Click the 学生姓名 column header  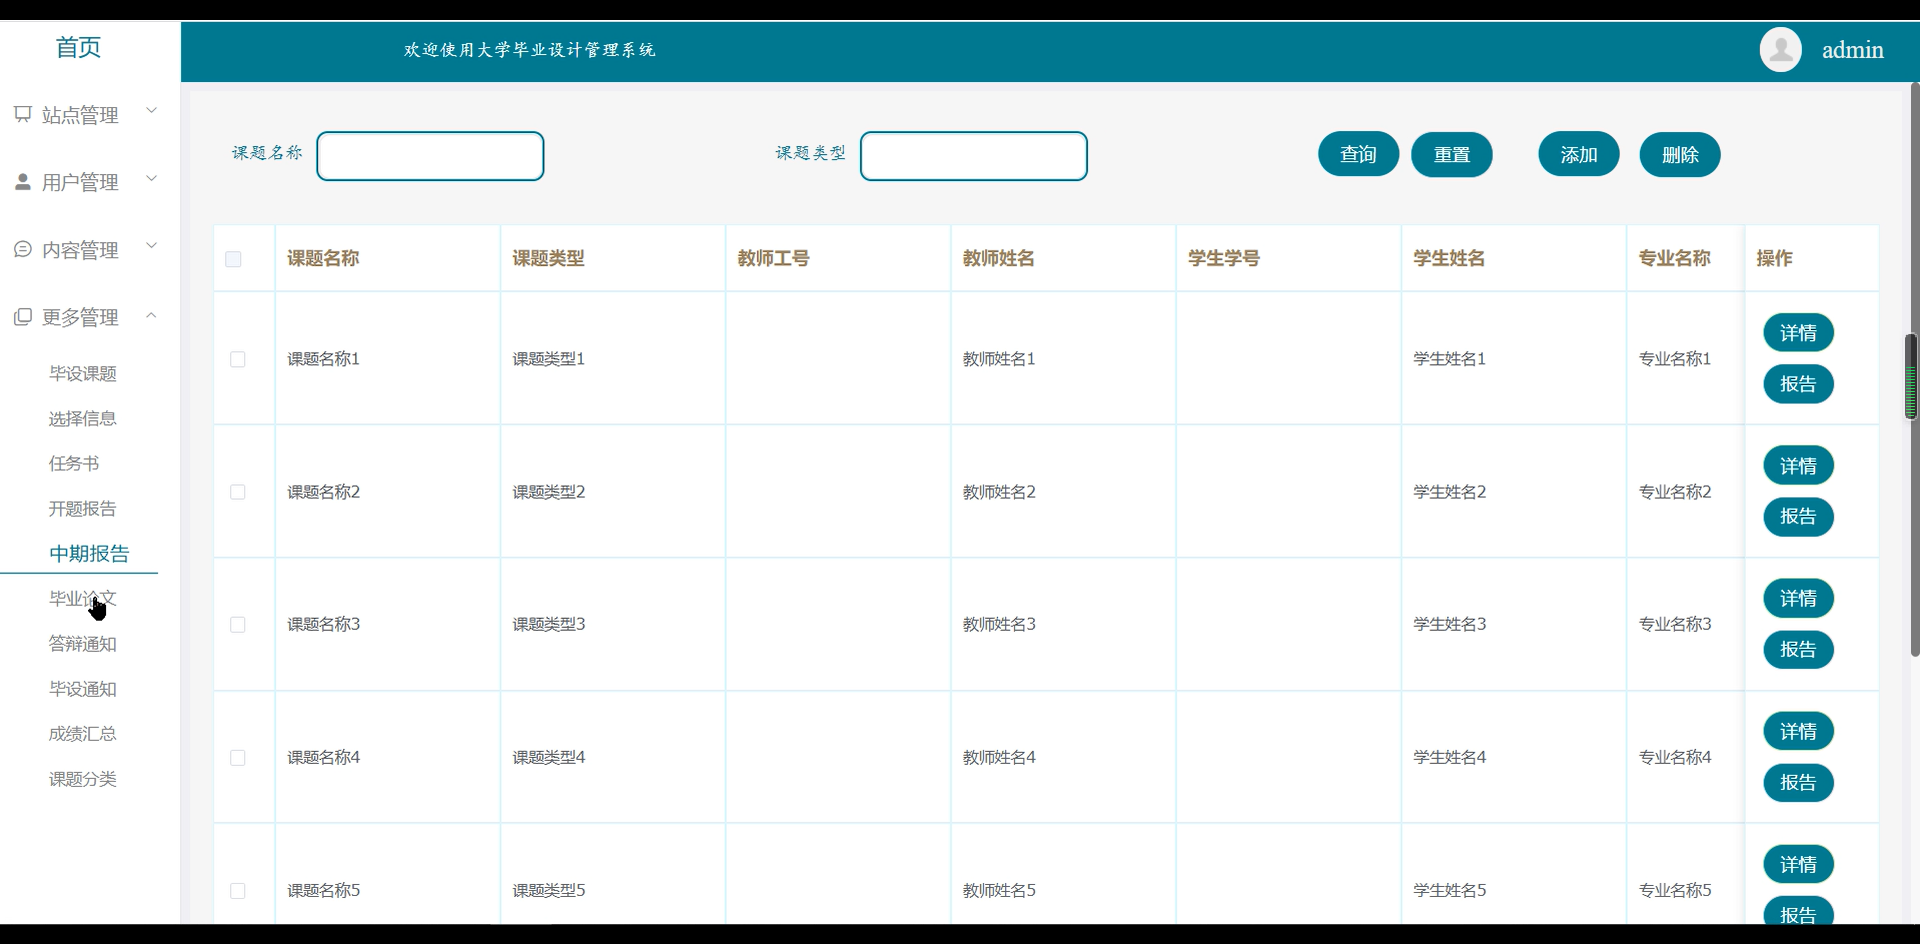coord(1449,258)
